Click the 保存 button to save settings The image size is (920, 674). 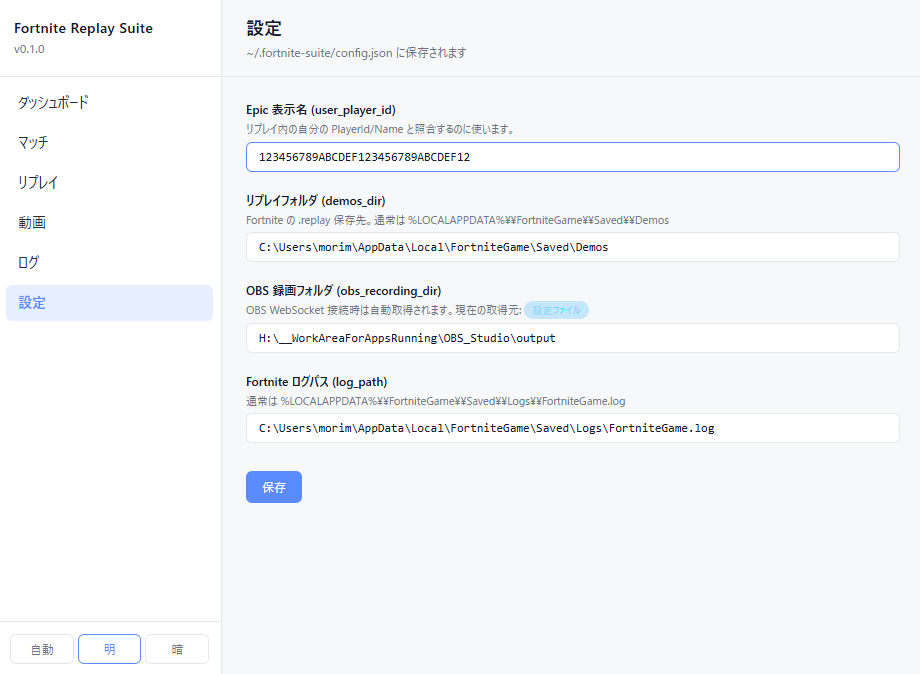[273, 487]
